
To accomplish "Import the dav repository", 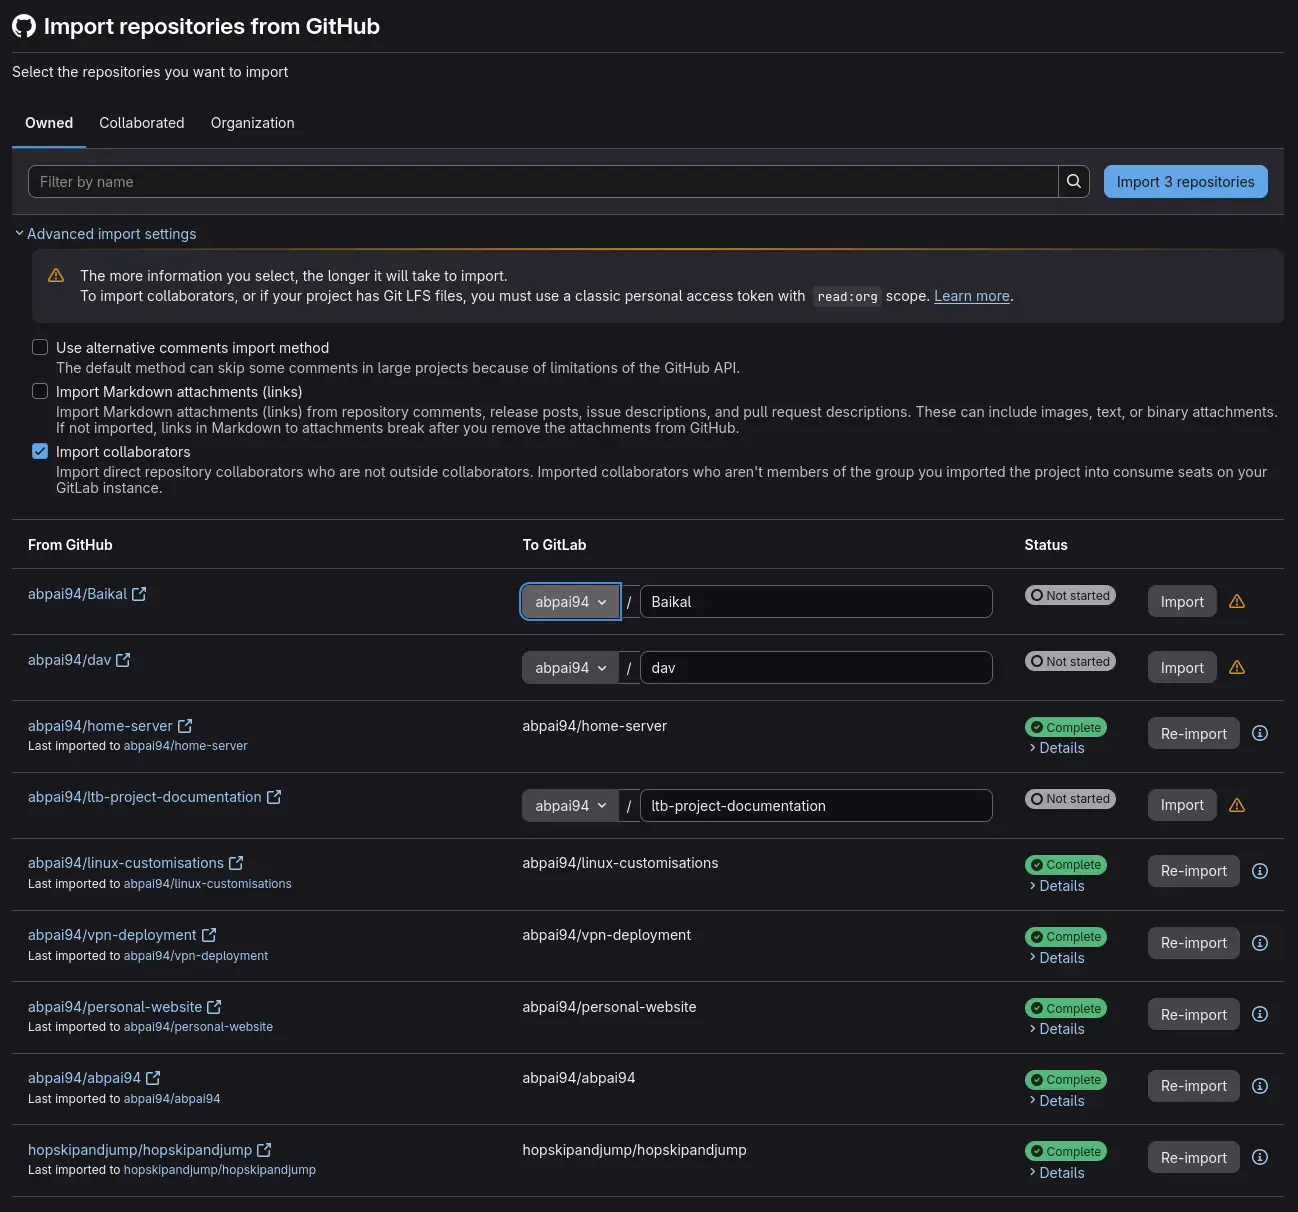I will [x=1182, y=667].
